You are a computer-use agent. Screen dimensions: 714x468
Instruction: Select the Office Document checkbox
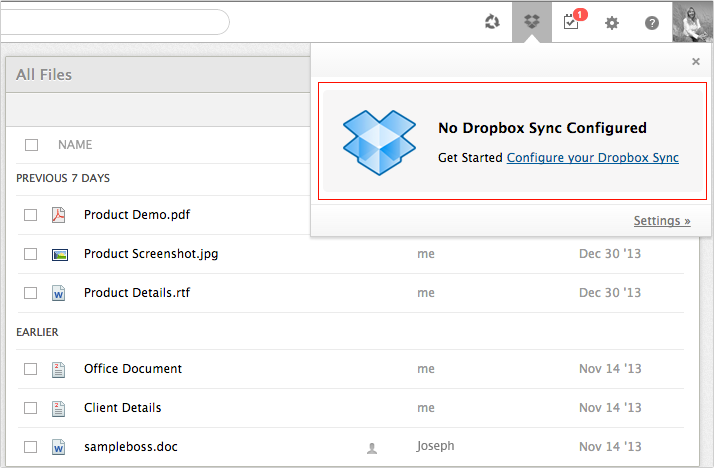coord(31,369)
